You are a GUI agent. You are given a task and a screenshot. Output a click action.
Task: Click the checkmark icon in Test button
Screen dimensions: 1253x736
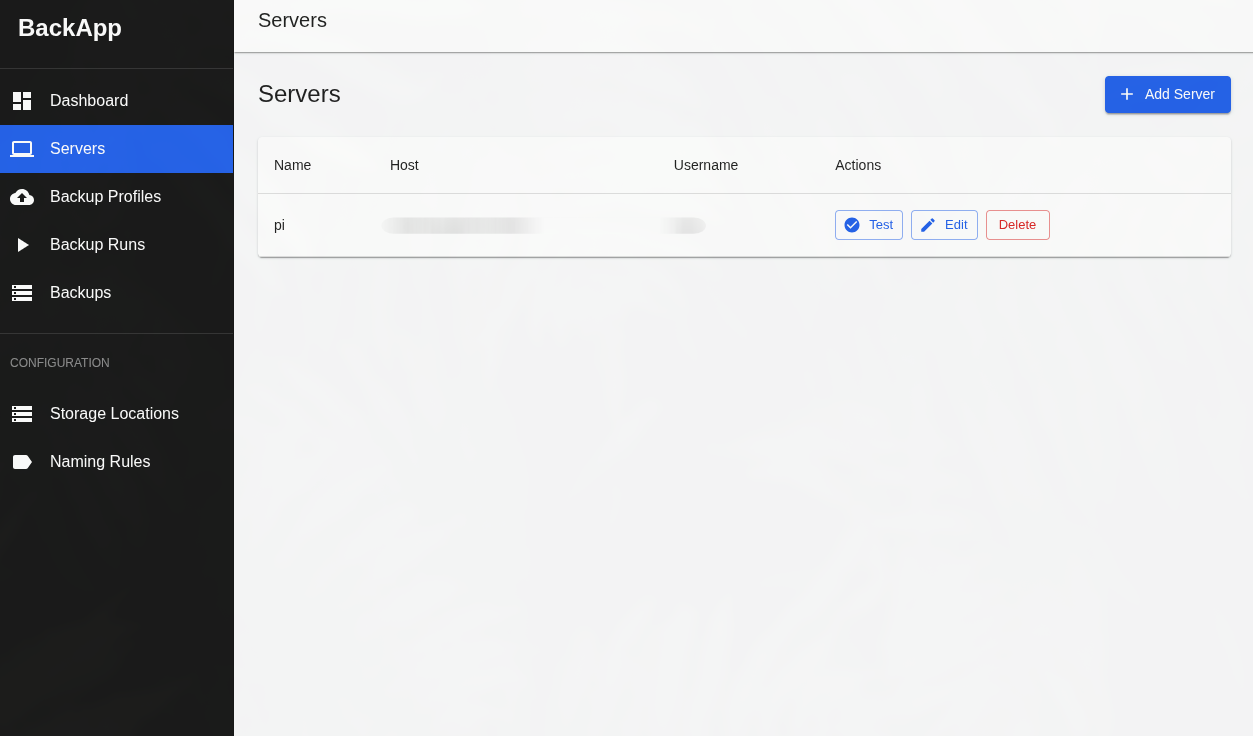click(x=852, y=225)
